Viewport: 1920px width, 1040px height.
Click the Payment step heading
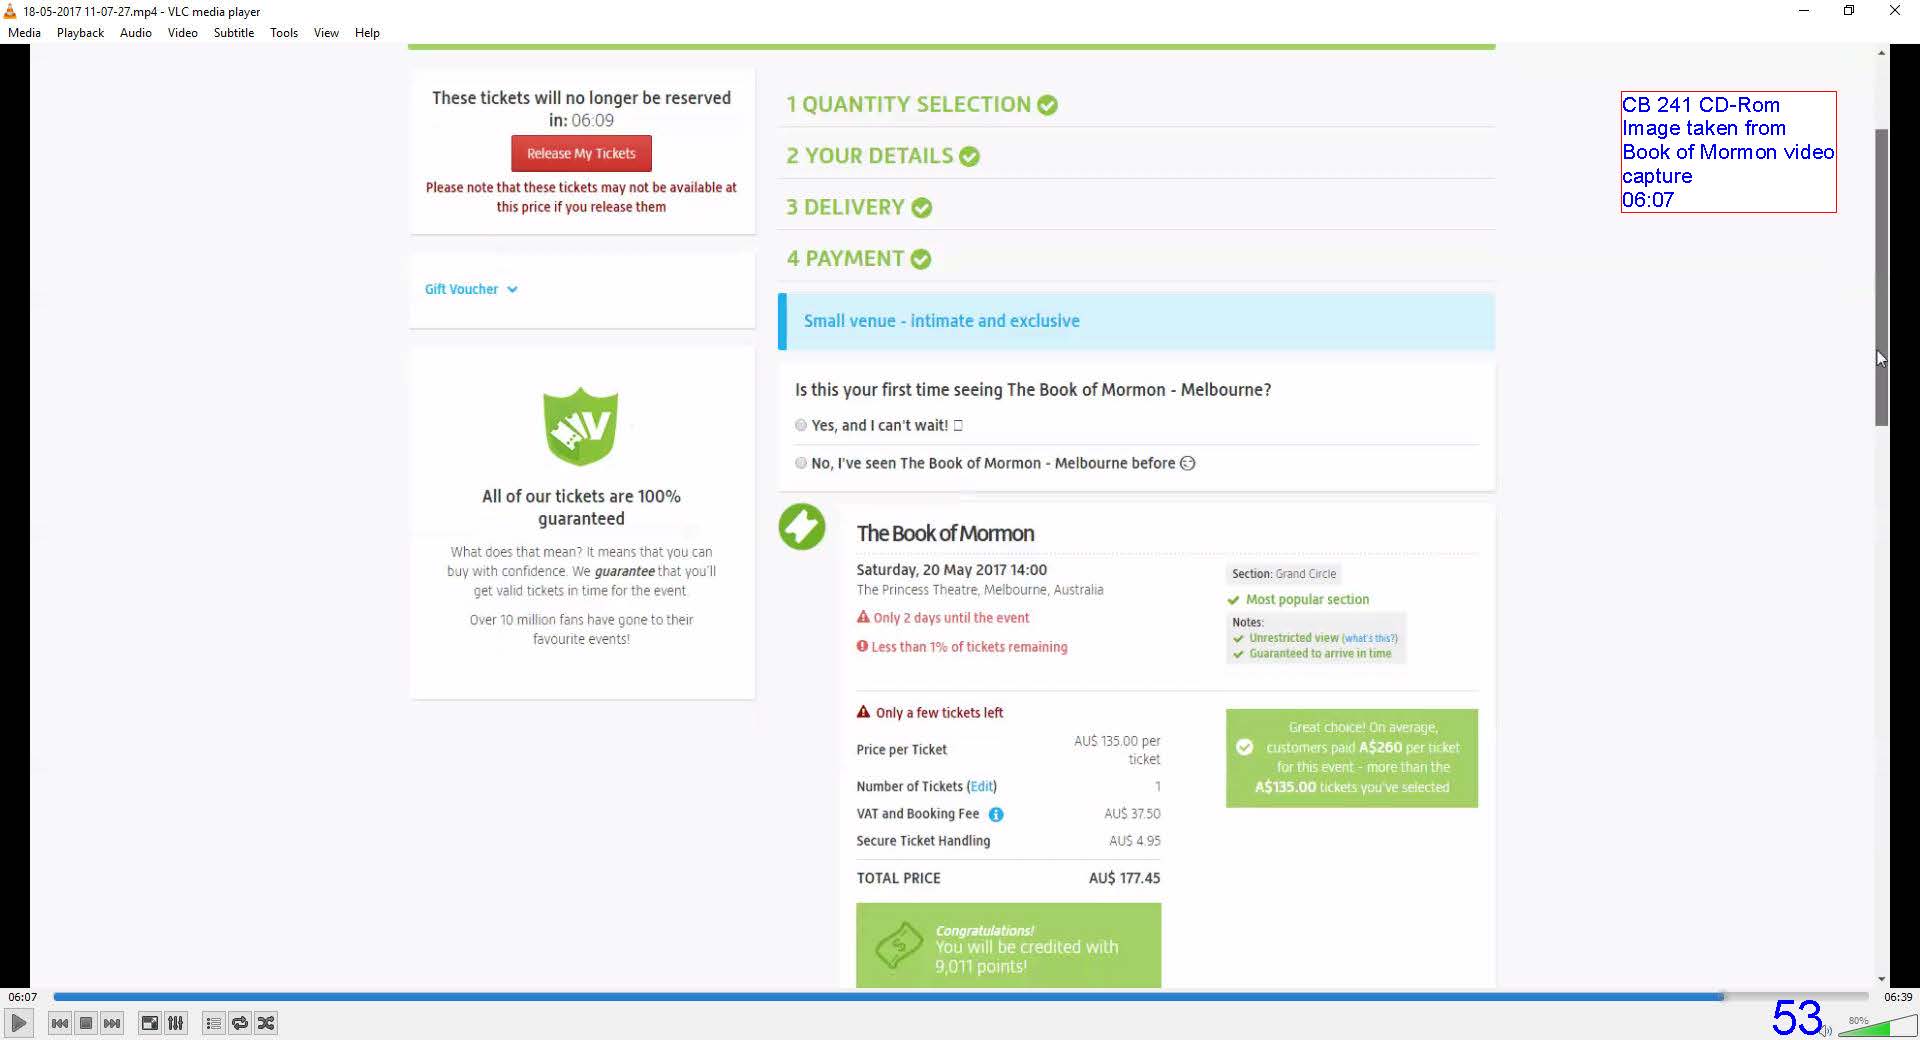coord(845,258)
